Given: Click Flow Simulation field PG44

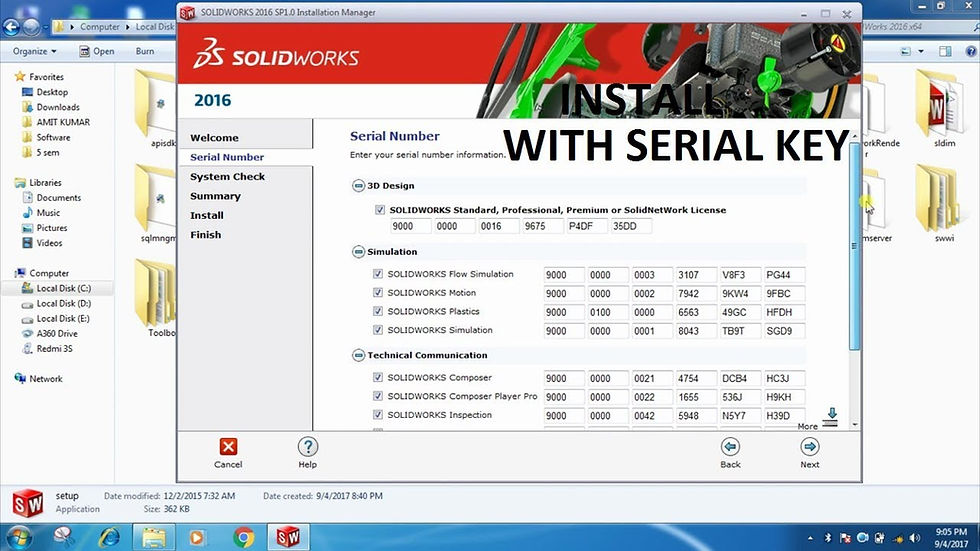Looking at the screenshot, I should click(x=784, y=275).
